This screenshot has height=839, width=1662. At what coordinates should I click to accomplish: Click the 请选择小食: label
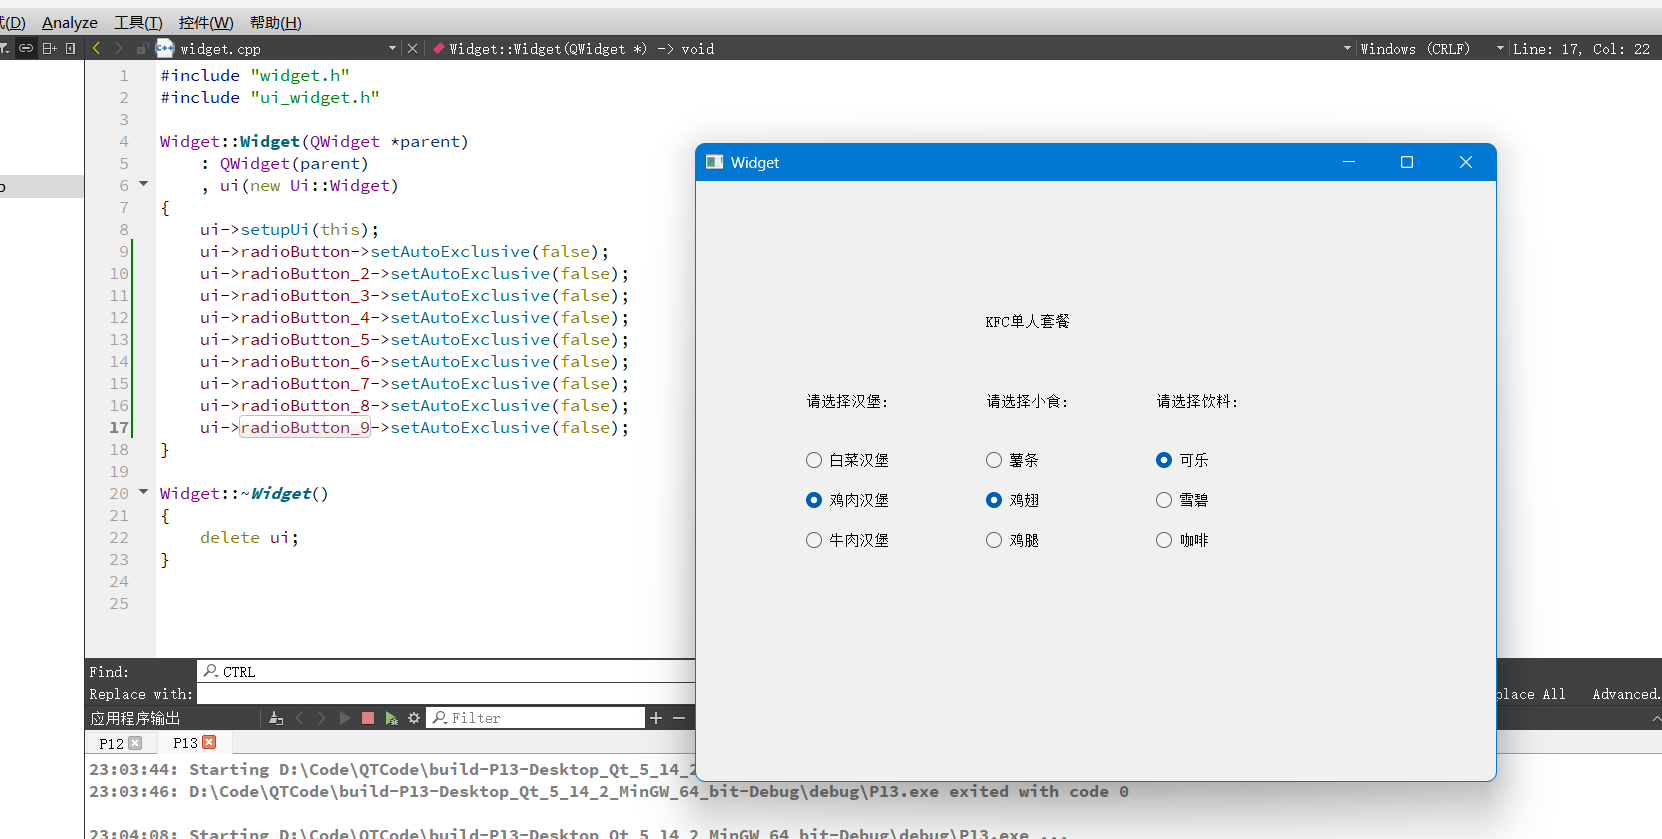(1027, 401)
